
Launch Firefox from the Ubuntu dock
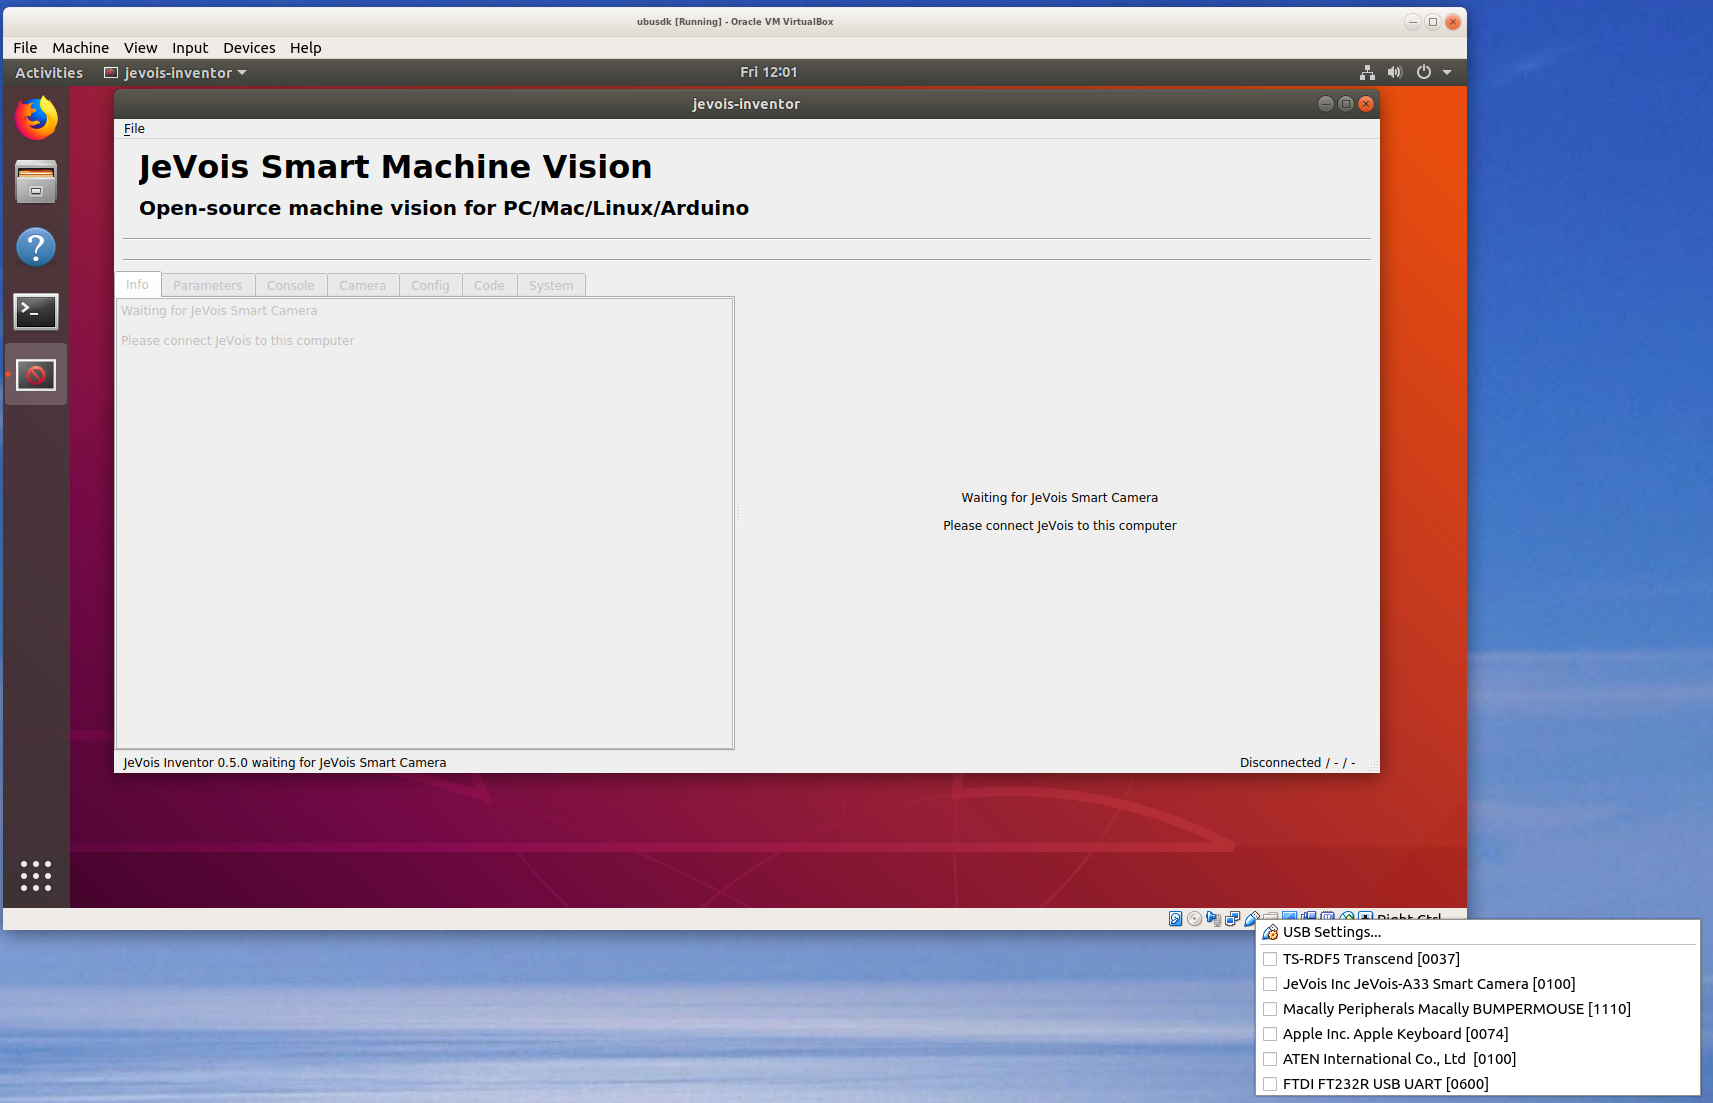click(36, 118)
